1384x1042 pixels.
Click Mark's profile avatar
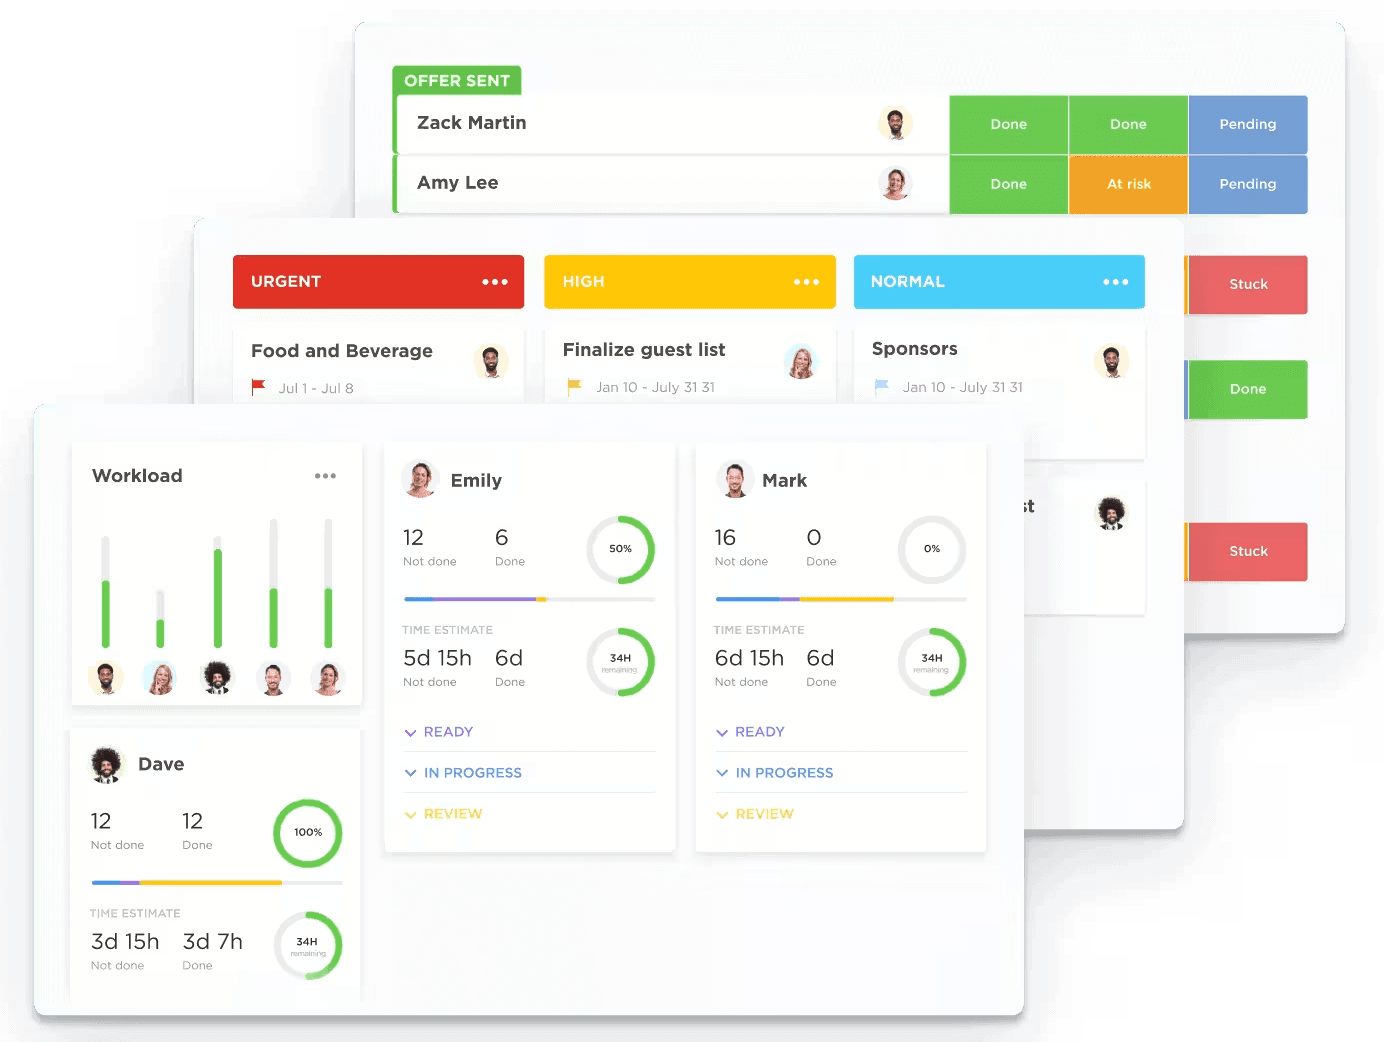click(x=735, y=479)
